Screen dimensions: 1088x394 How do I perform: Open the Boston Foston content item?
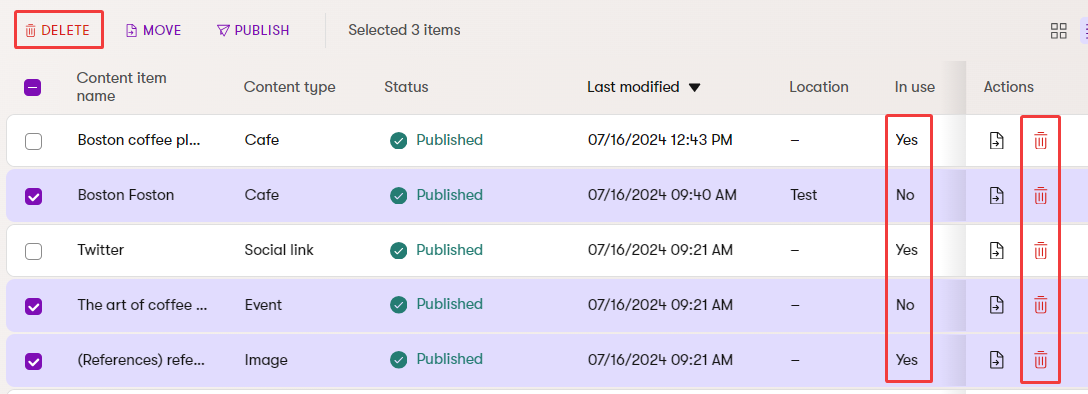[126, 195]
